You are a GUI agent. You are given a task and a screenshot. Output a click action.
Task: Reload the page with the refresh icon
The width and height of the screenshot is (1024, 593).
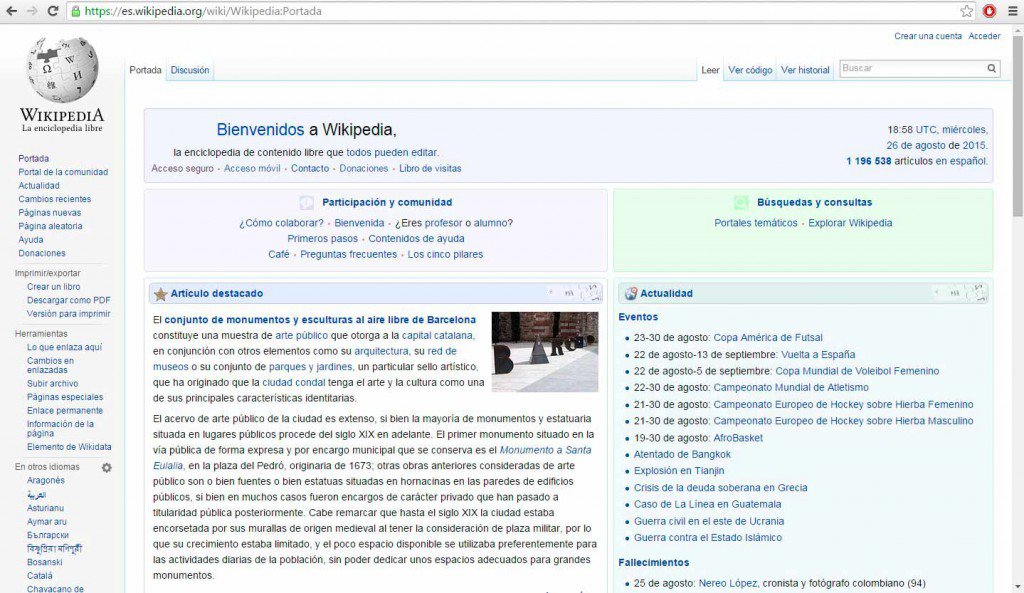[x=53, y=11]
